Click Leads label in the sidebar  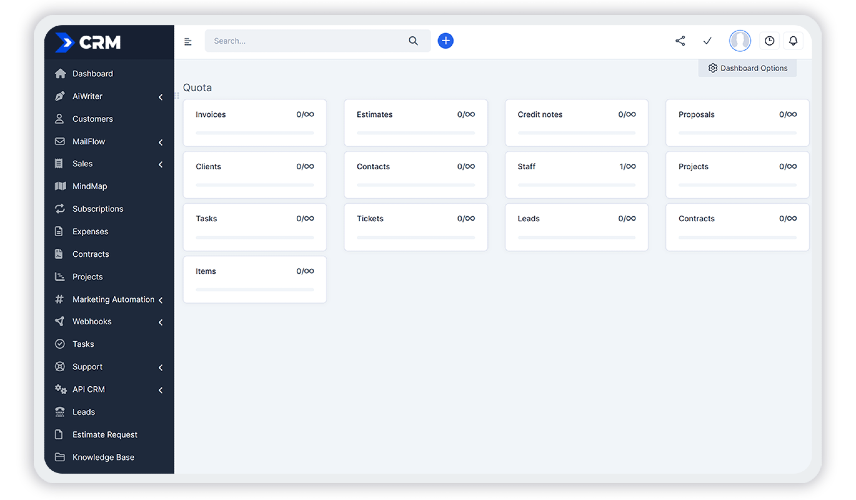click(x=84, y=412)
